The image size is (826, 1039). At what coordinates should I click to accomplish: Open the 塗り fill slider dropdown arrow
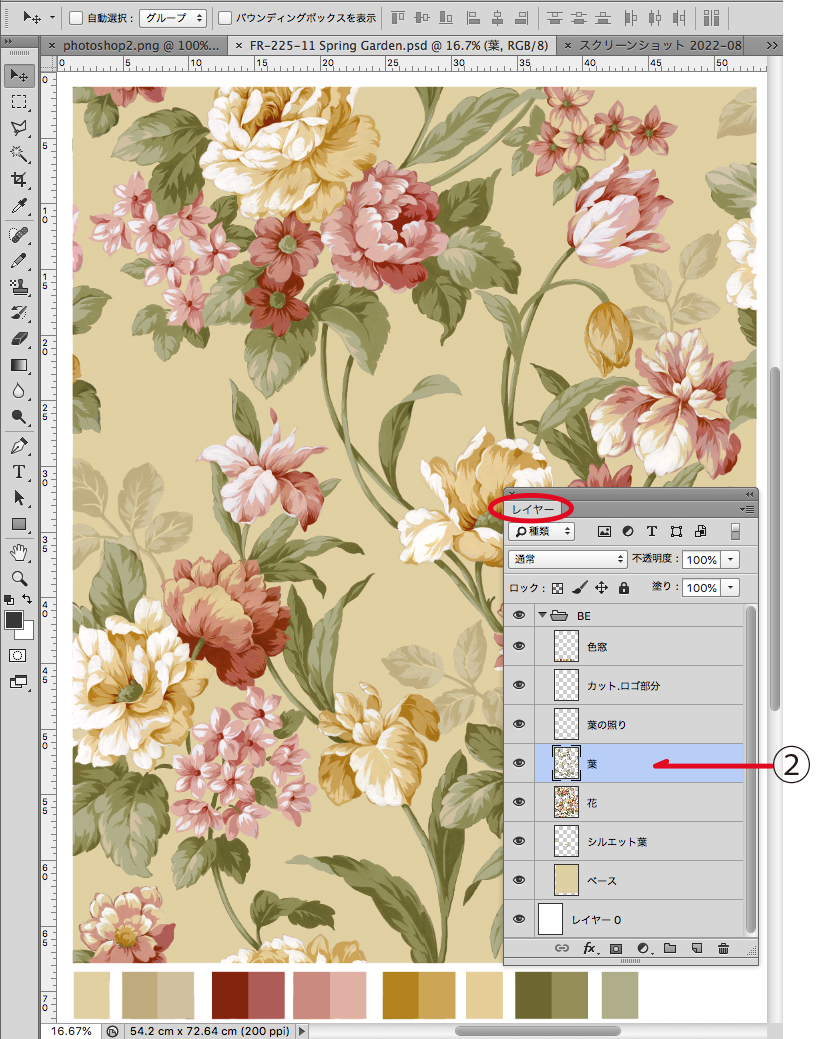pos(731,587)
